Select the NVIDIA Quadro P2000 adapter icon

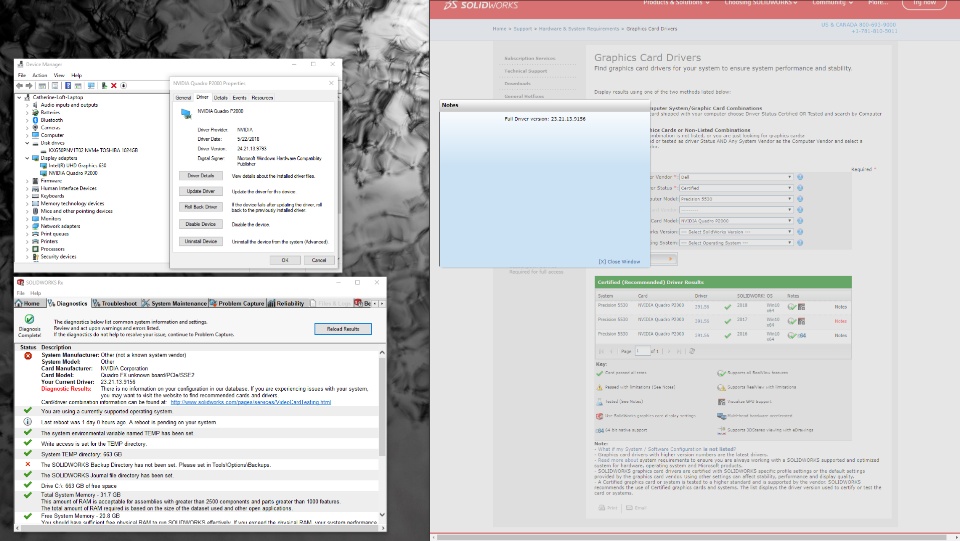click(x=43, y=173)
